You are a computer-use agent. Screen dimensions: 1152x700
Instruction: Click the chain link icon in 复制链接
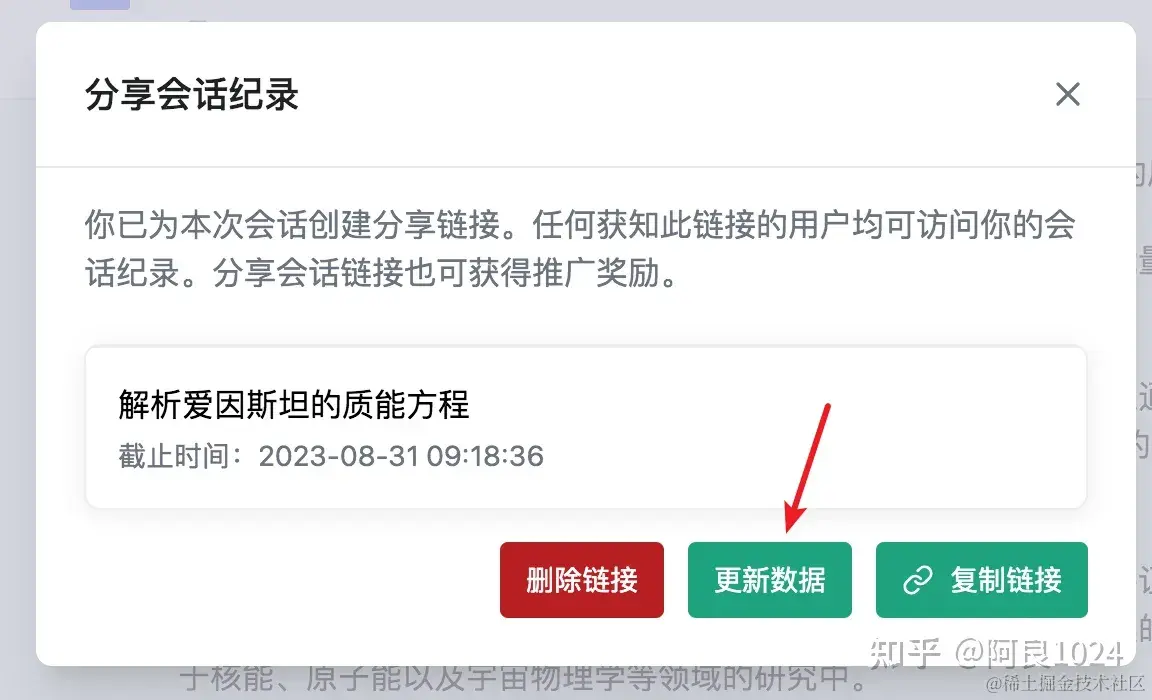point(918,580)
